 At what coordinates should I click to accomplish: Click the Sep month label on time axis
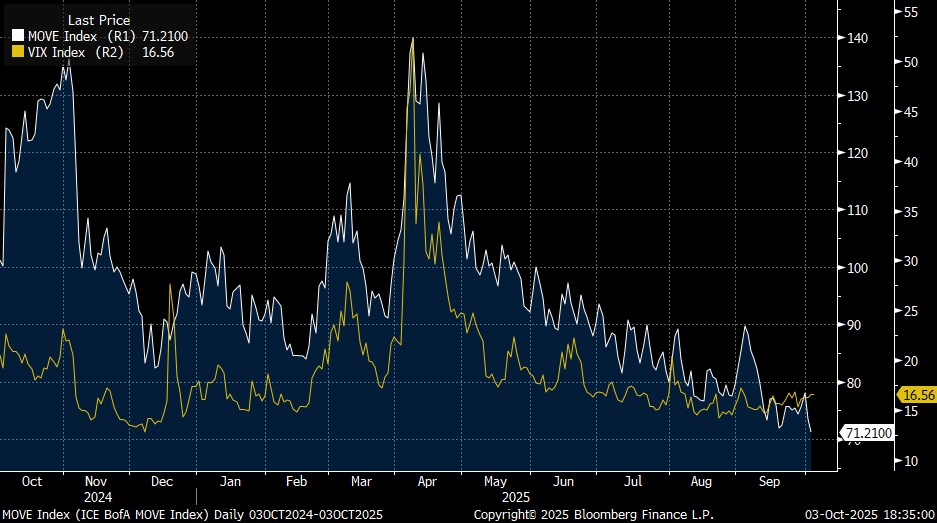tap(770, 481)
